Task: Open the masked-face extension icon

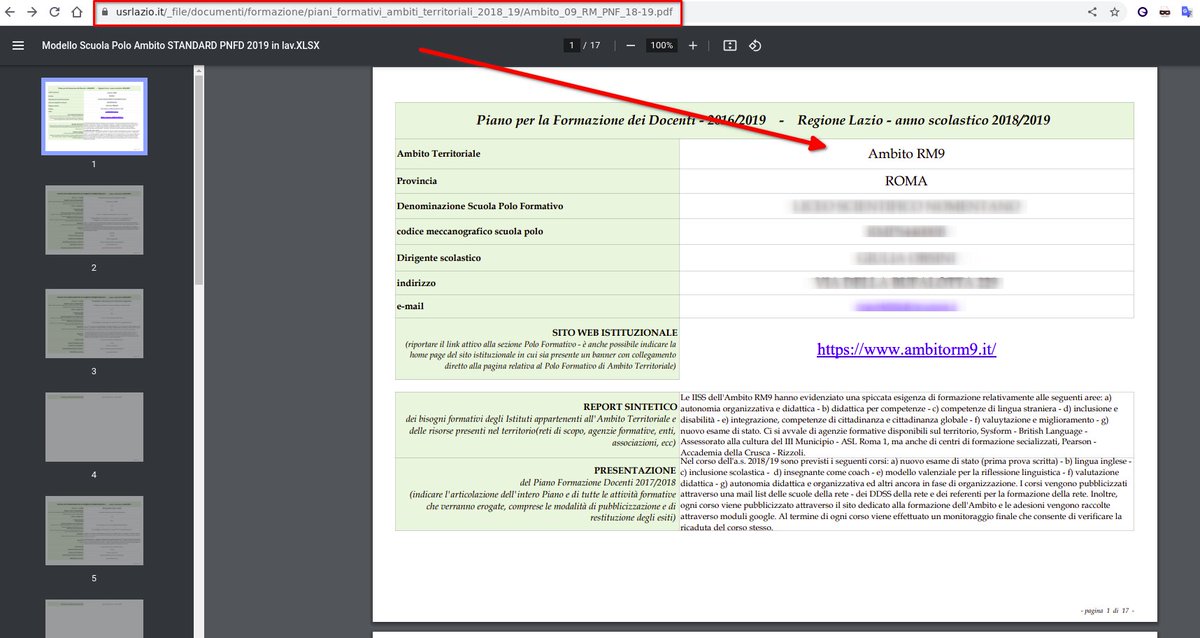Action: coord(1165,12)
